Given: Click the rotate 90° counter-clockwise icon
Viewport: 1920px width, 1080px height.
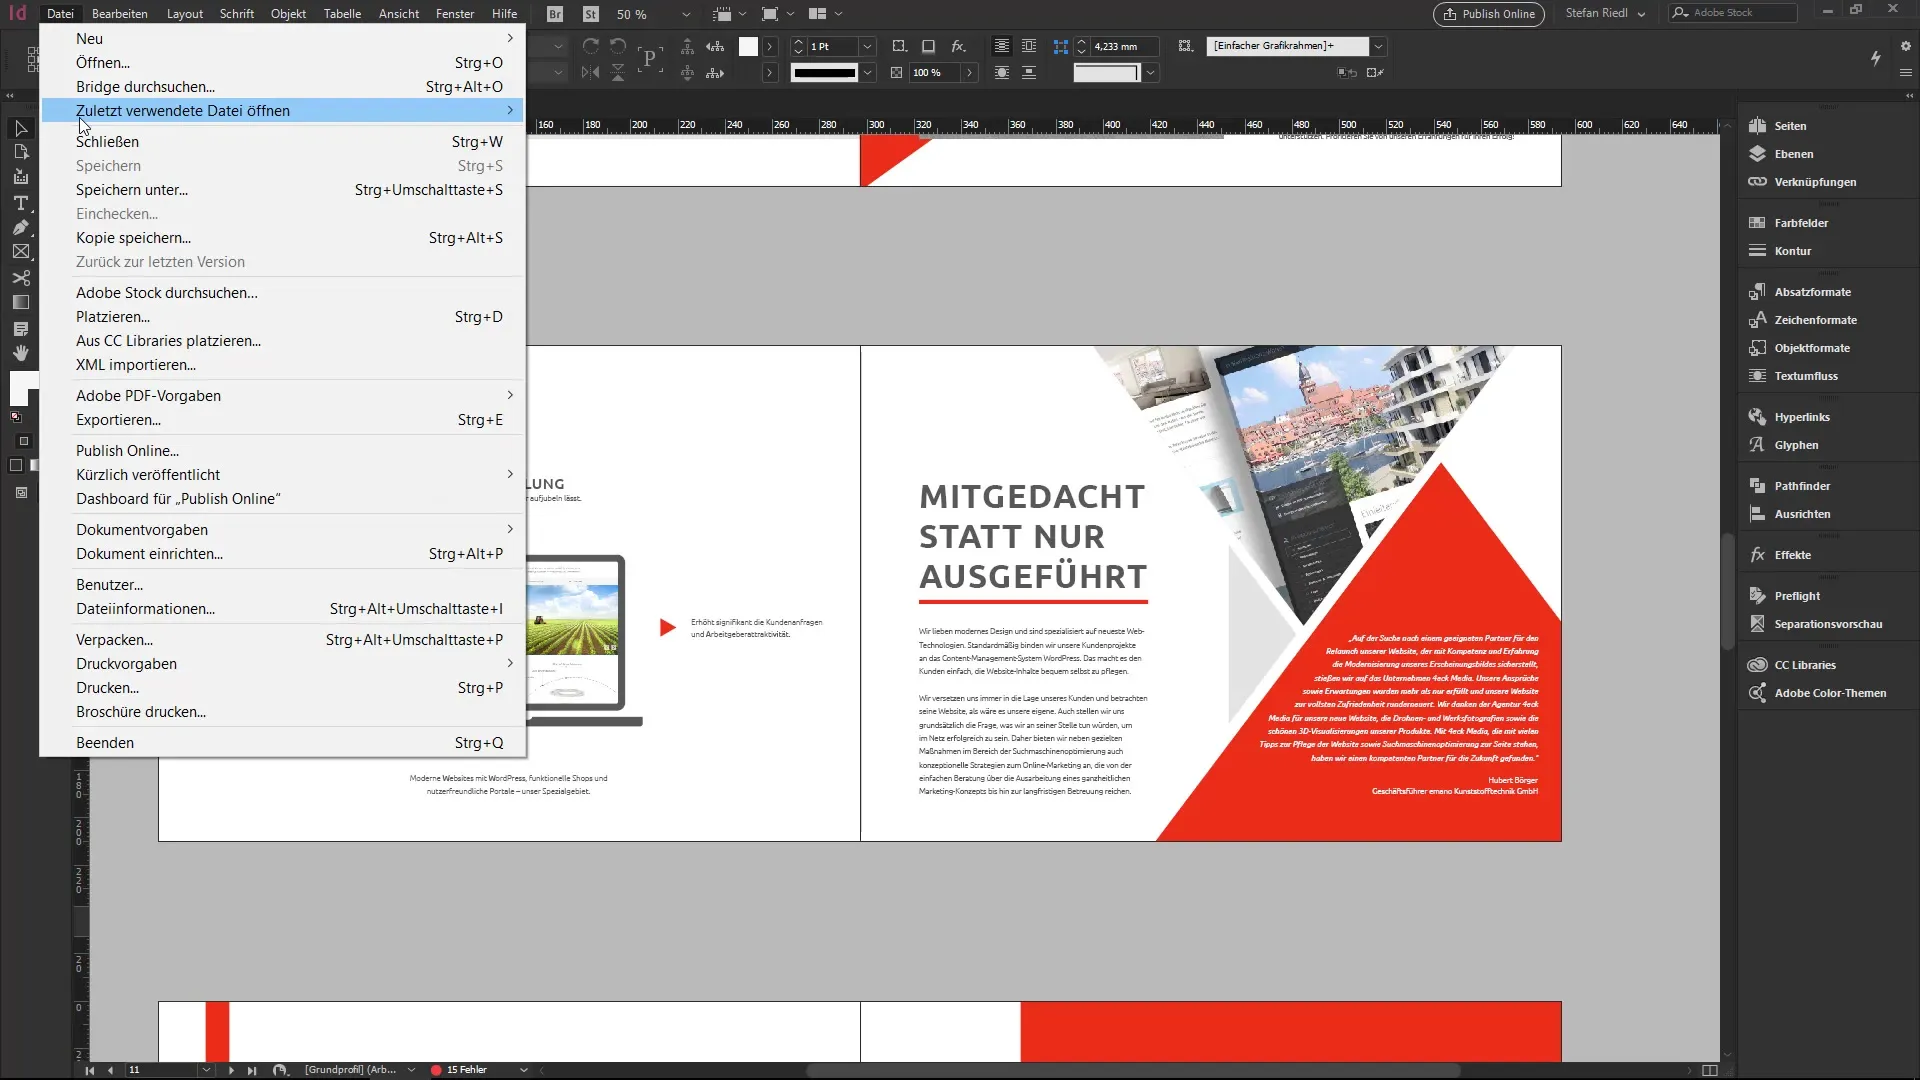Looking at the screenshot, I should pyautogui.click(x=618, y=46).
